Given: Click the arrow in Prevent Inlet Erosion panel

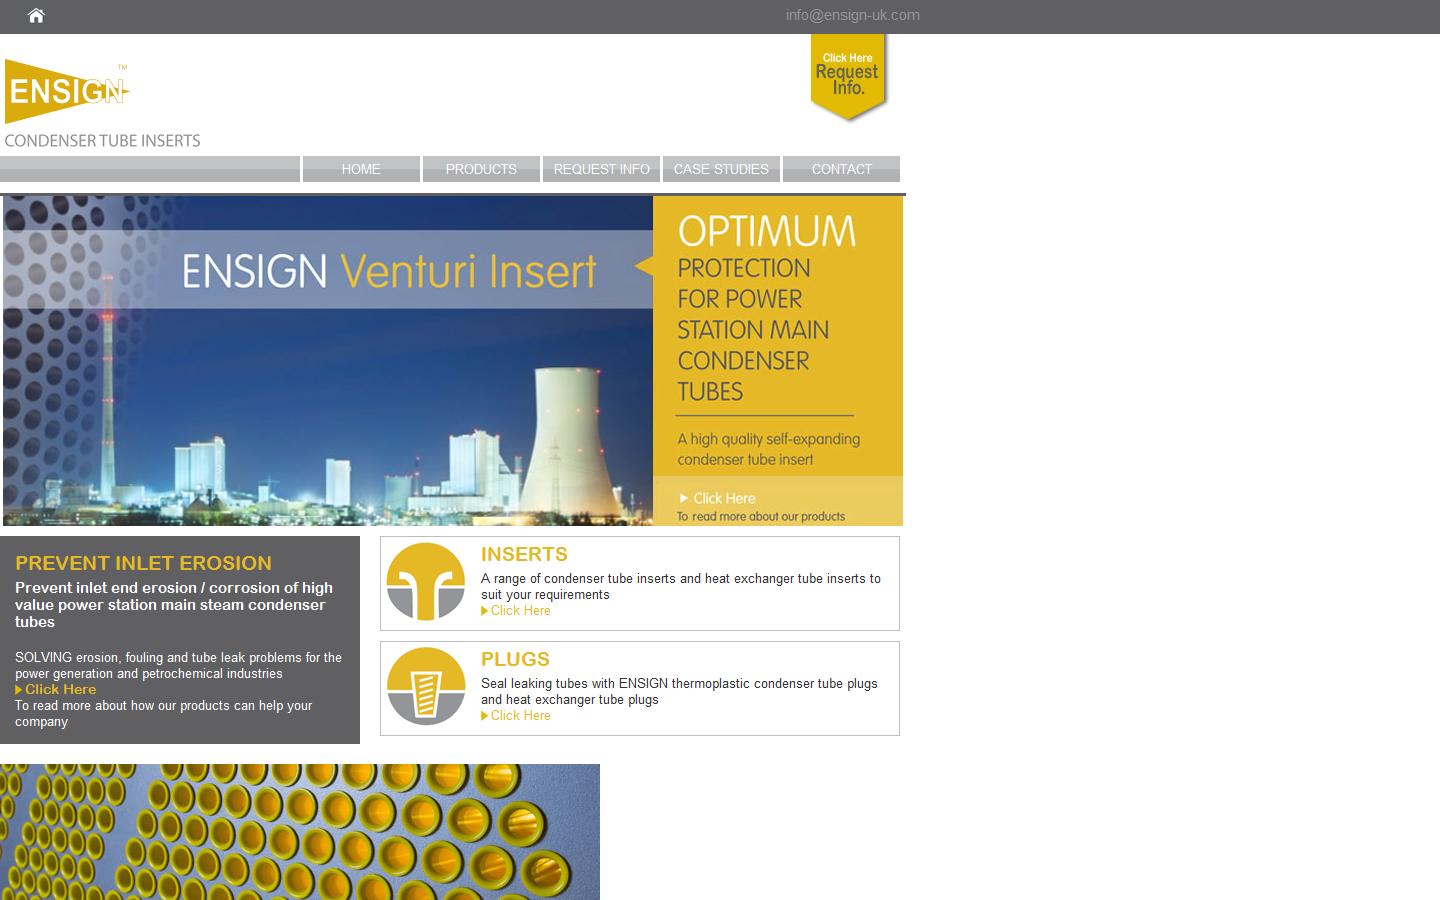Looking at the screenshot, I should click(19, 690).
